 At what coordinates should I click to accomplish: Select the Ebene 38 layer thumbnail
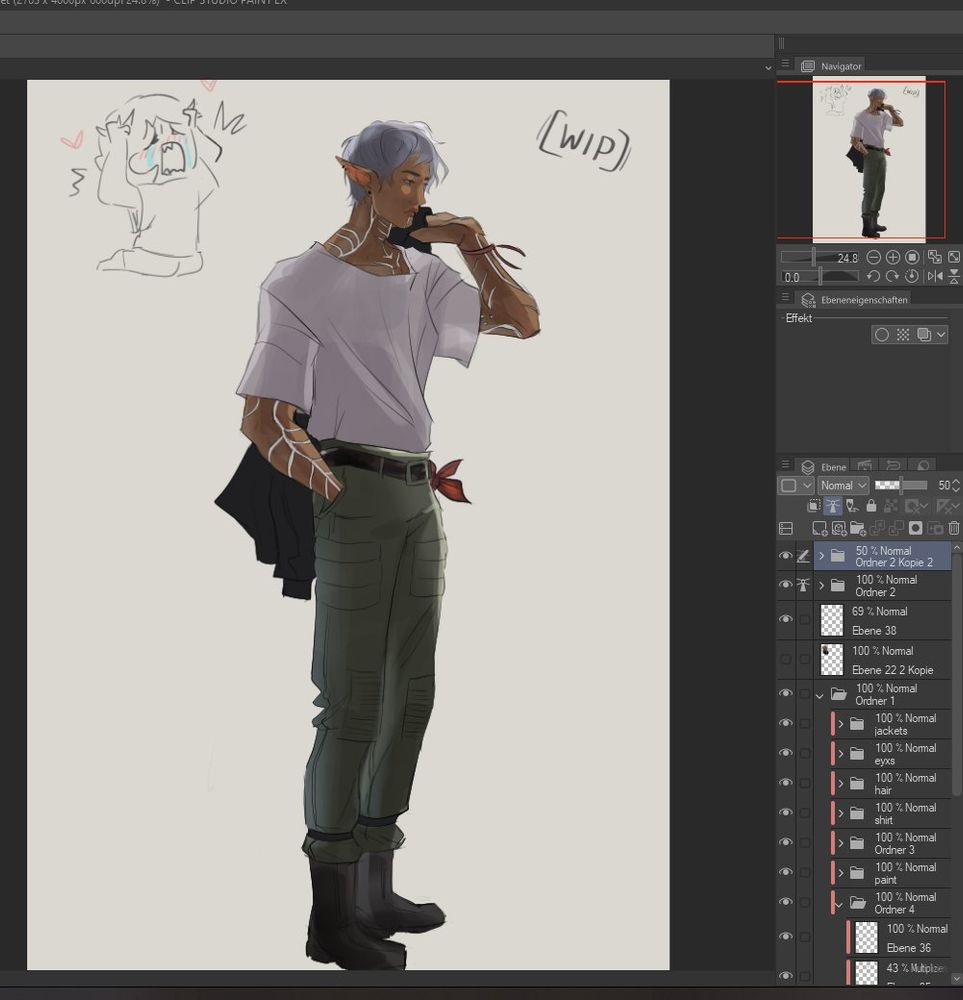[x=832, y=620]
